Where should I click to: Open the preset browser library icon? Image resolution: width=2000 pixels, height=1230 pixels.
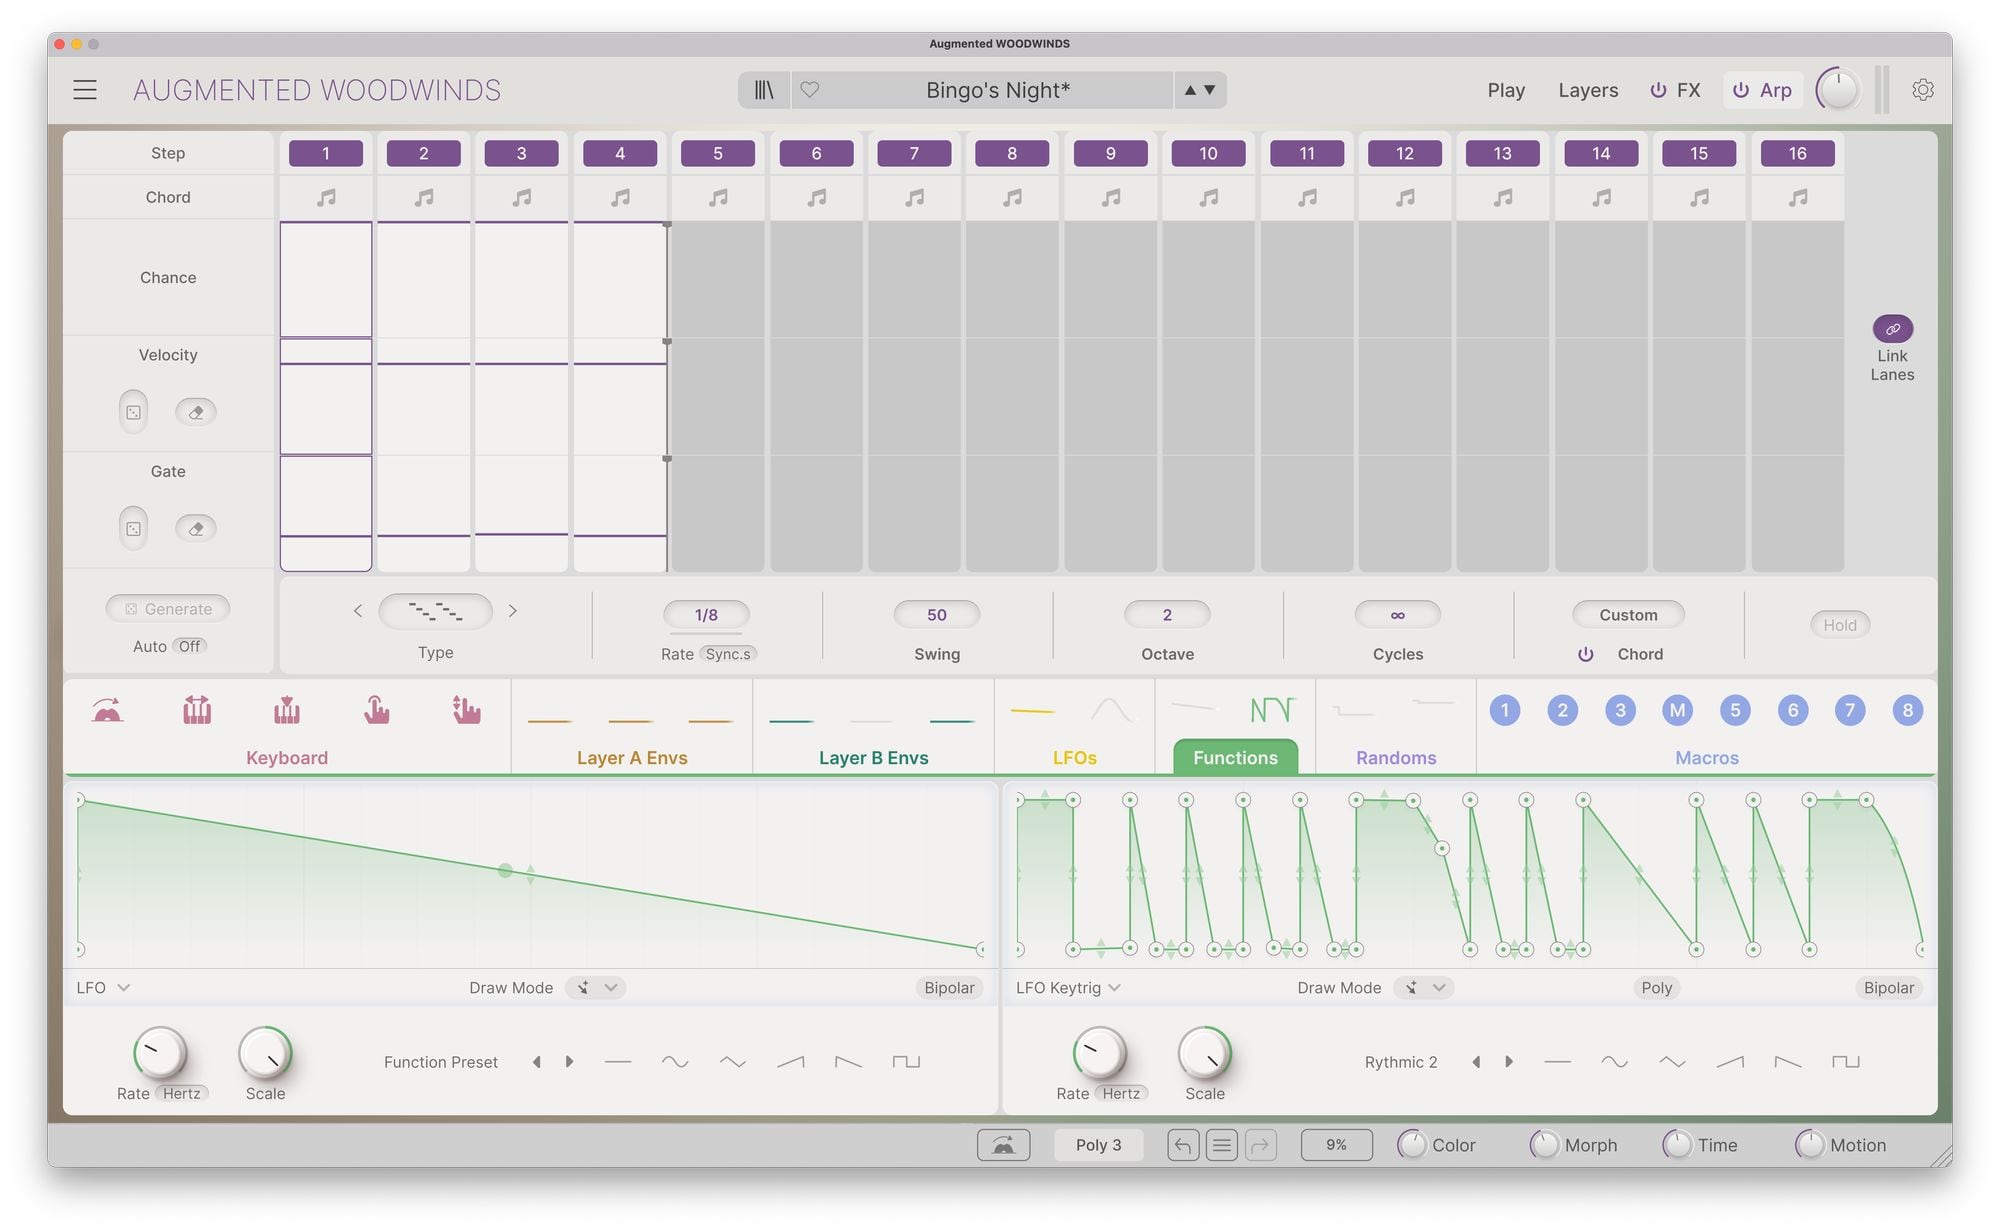point(764,90)
